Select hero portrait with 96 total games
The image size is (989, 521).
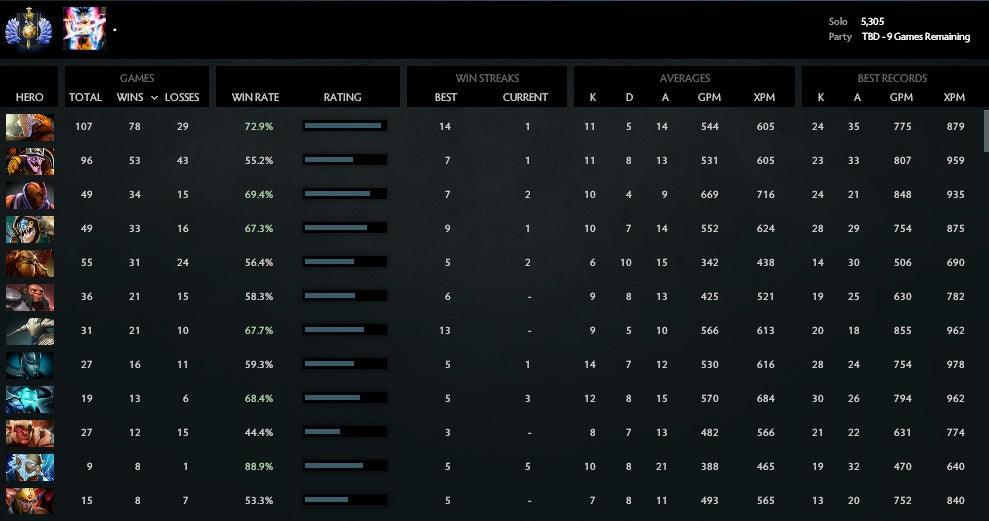[29, 161]
